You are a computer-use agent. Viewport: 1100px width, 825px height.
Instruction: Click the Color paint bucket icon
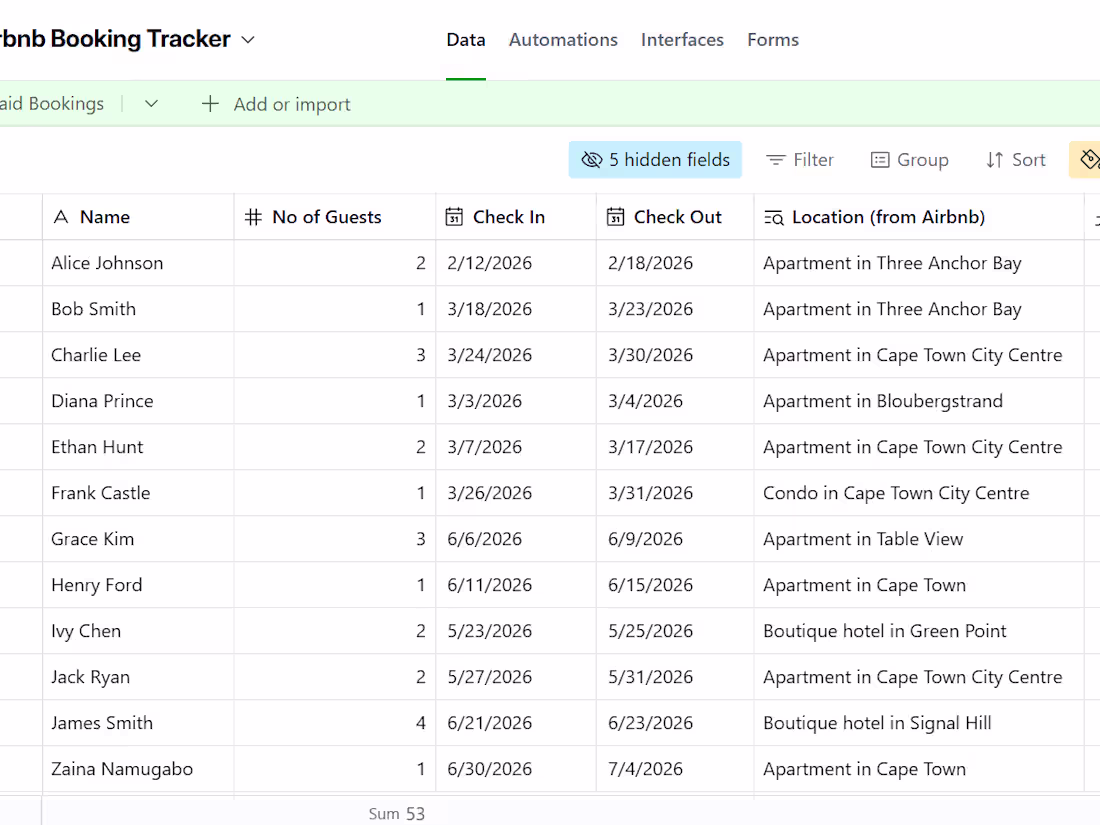[1089, 159]
